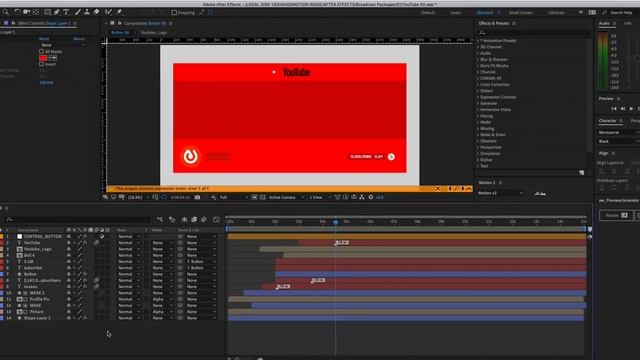Open the Montserrat font family dropdown
The height and width of the screenshot is (360, 640).
pos(618,133)
